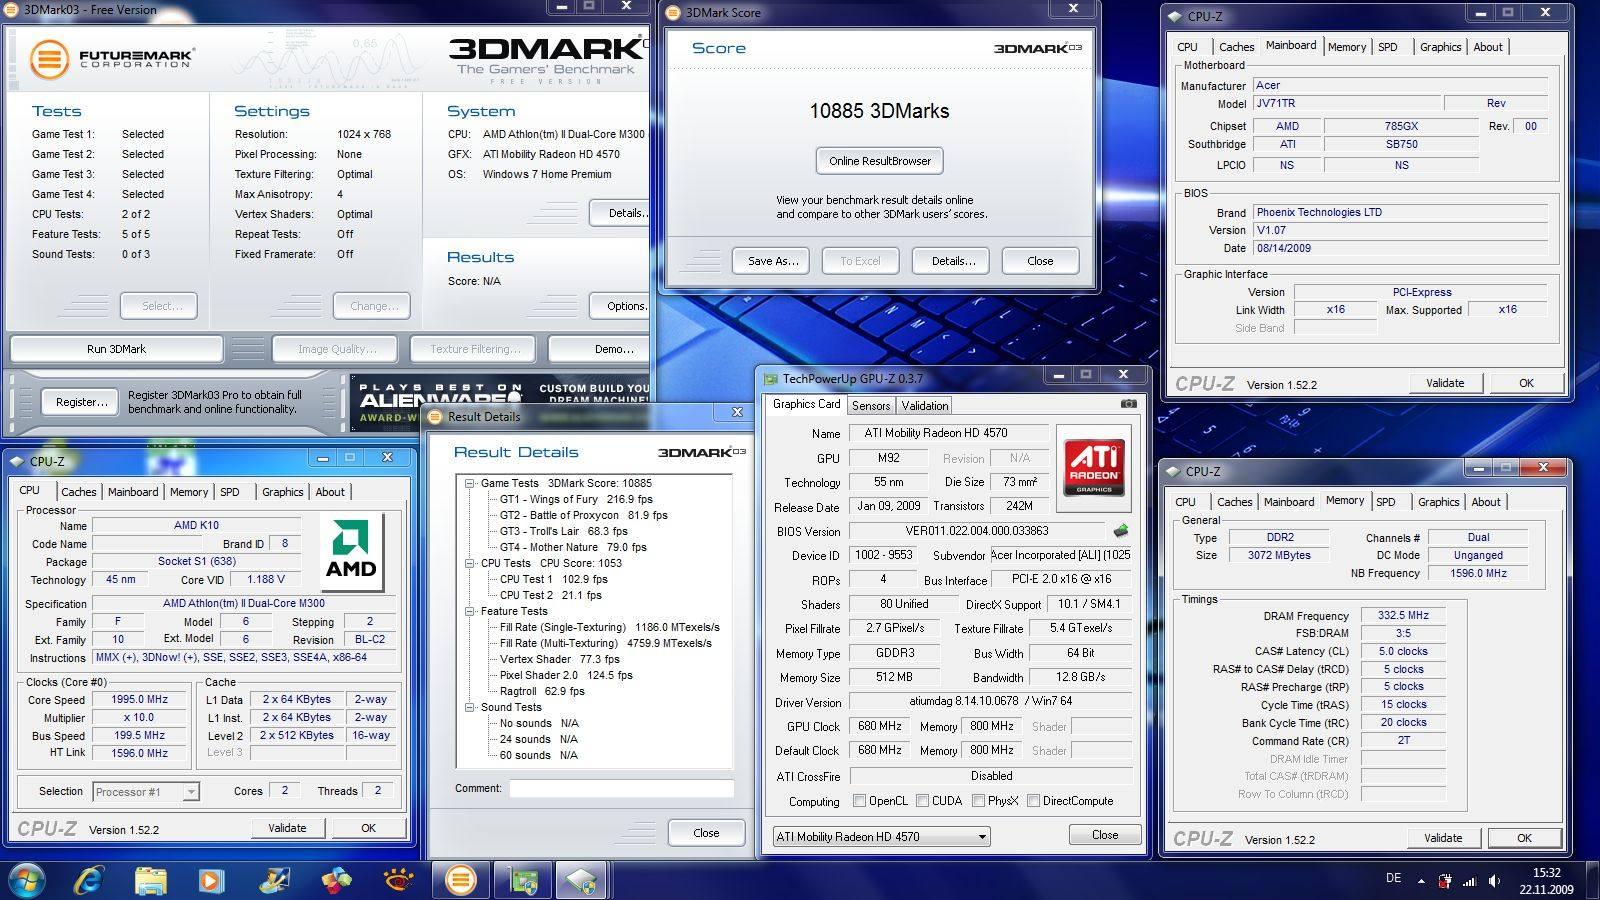Switch to CPU-Z via its taskbar button
Image resolution: width=1600 pixels, height=900 pixels.
[581, 880]
